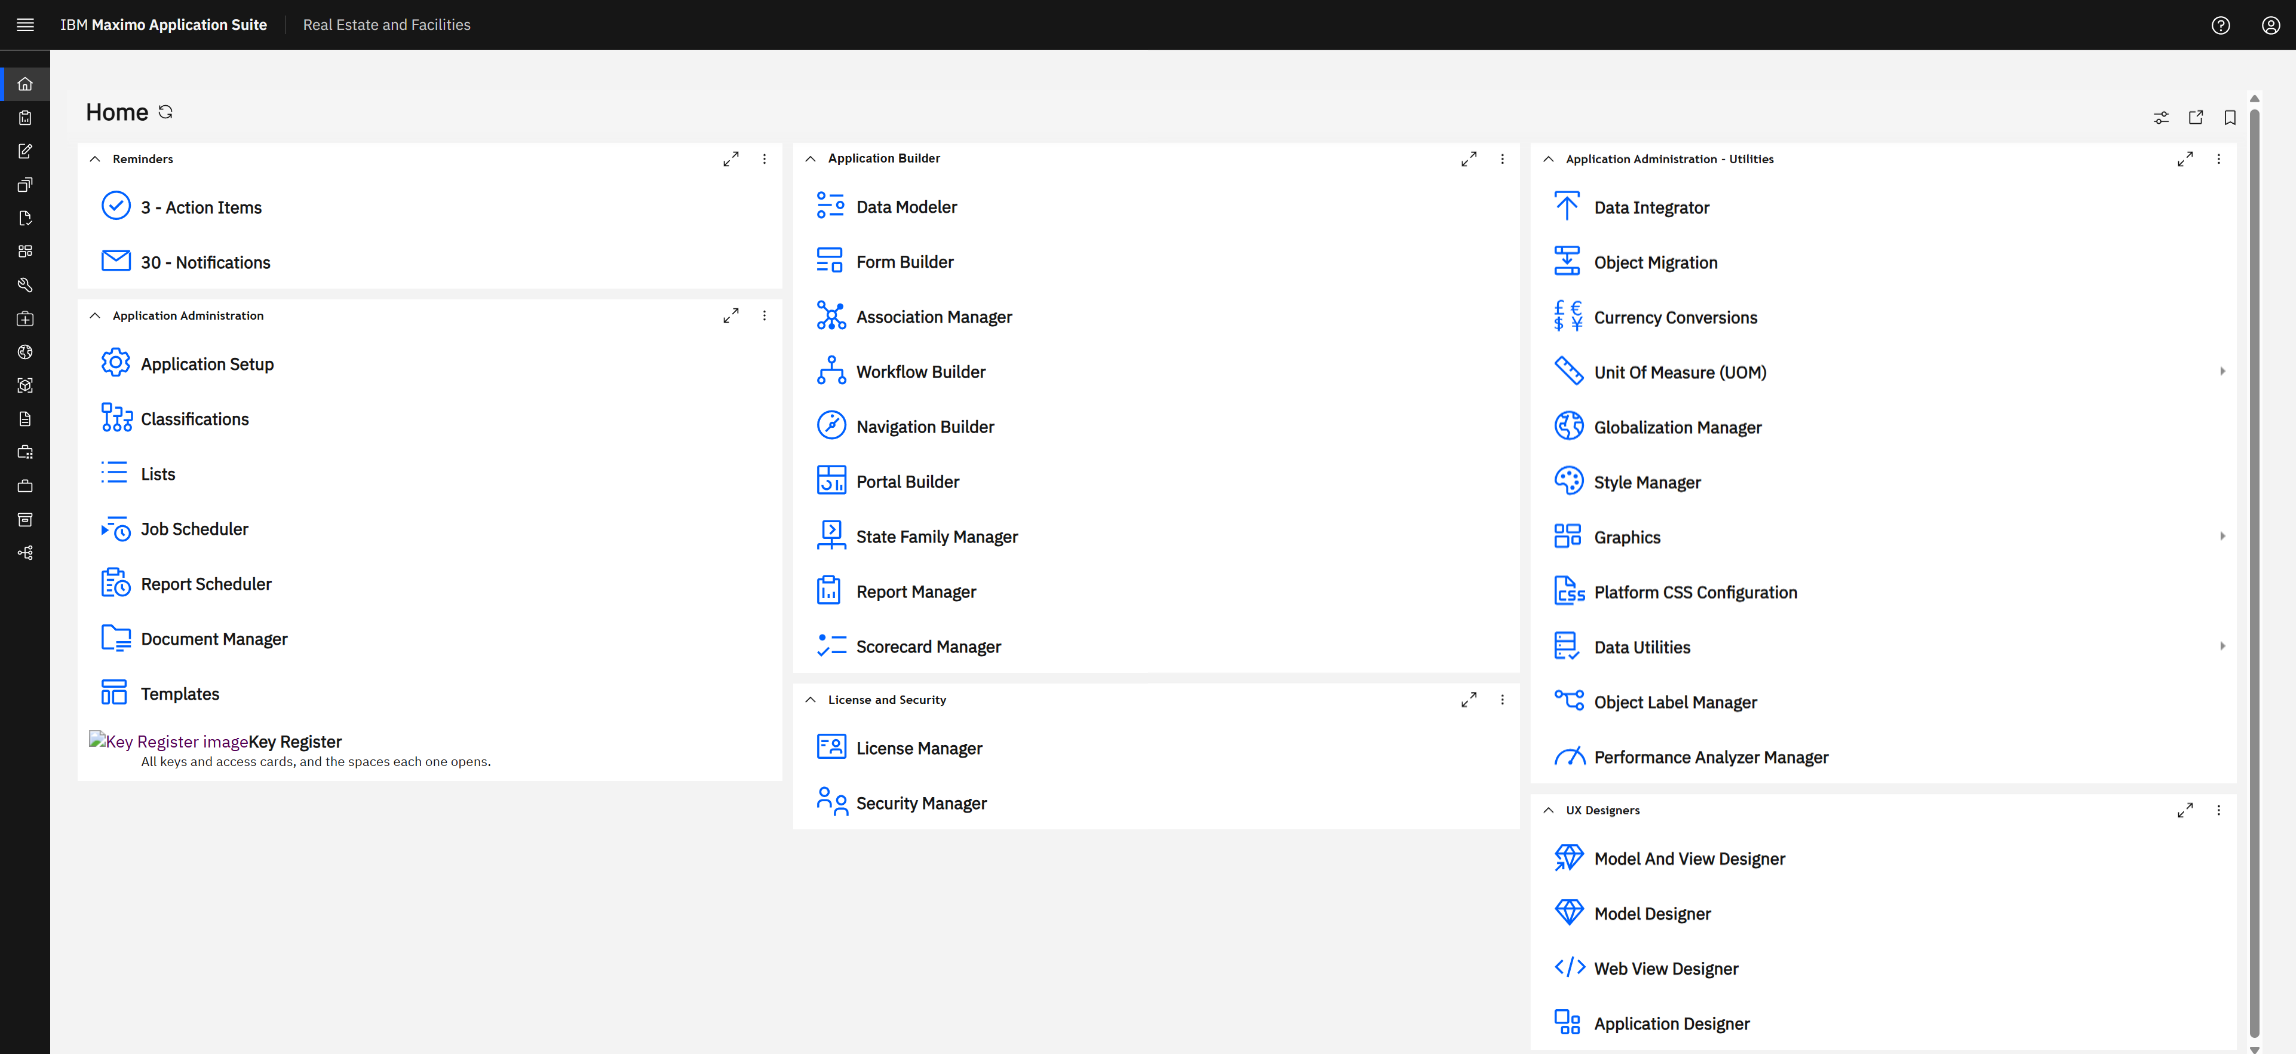Open Reminders section overflow menu
This screenshot has height=1054, width=2296.
[x=764, y=159]
